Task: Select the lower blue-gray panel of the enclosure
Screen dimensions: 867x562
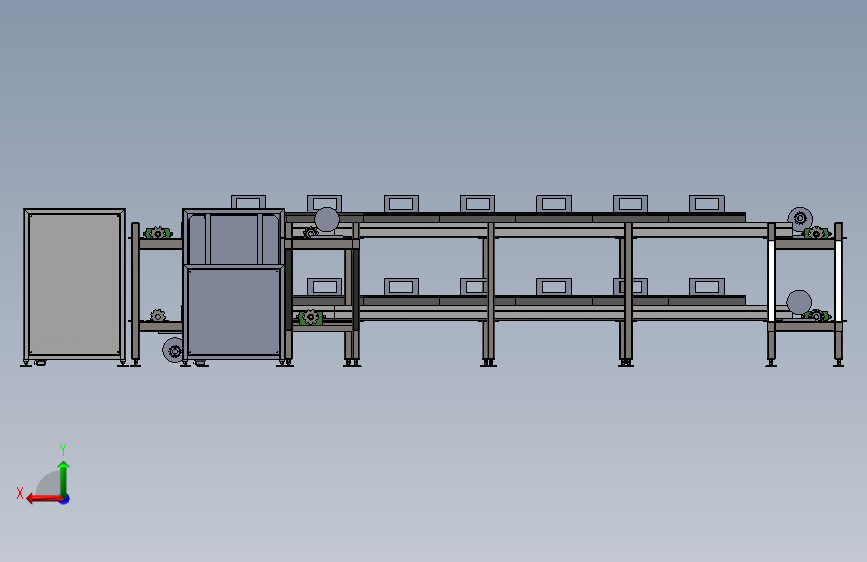Action: pyautogui.click(x=234, y=312)
